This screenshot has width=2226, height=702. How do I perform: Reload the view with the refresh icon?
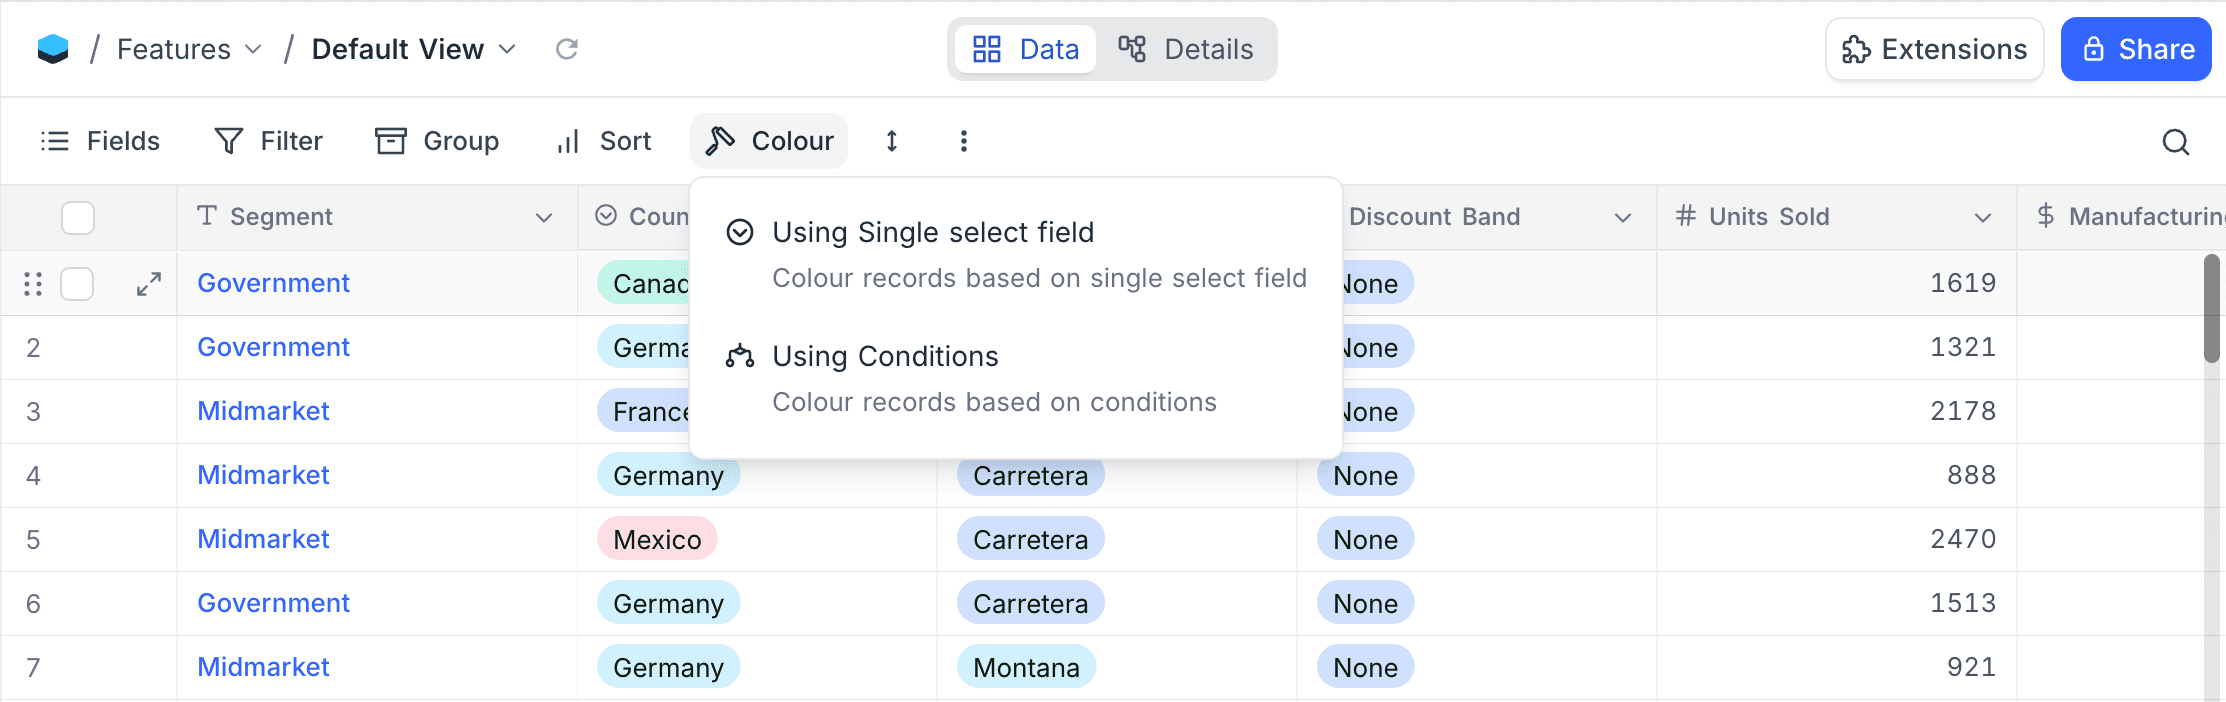[x=567, y=49]
